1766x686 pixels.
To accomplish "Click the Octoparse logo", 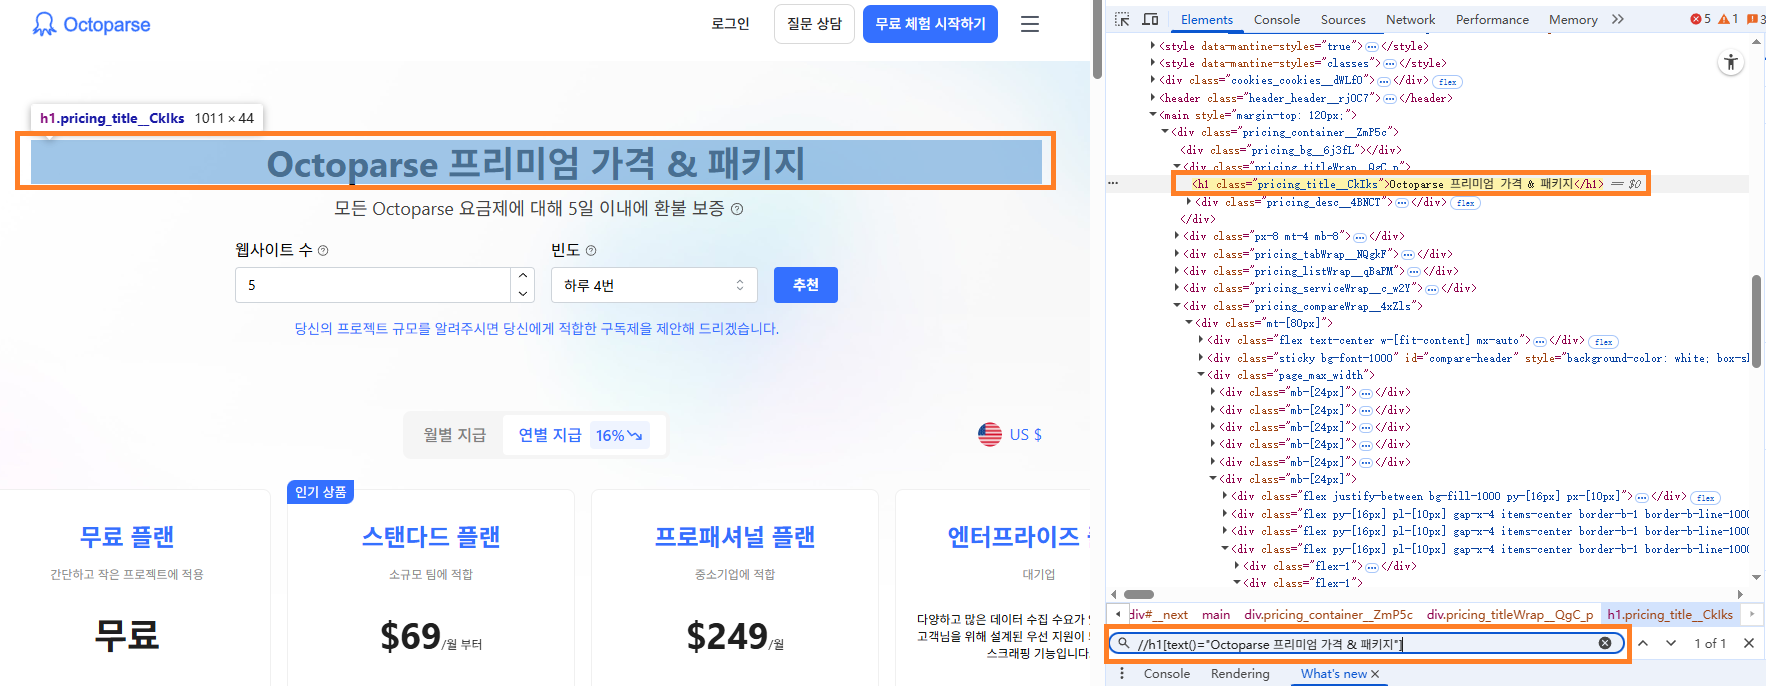I will tap(91, 24).
